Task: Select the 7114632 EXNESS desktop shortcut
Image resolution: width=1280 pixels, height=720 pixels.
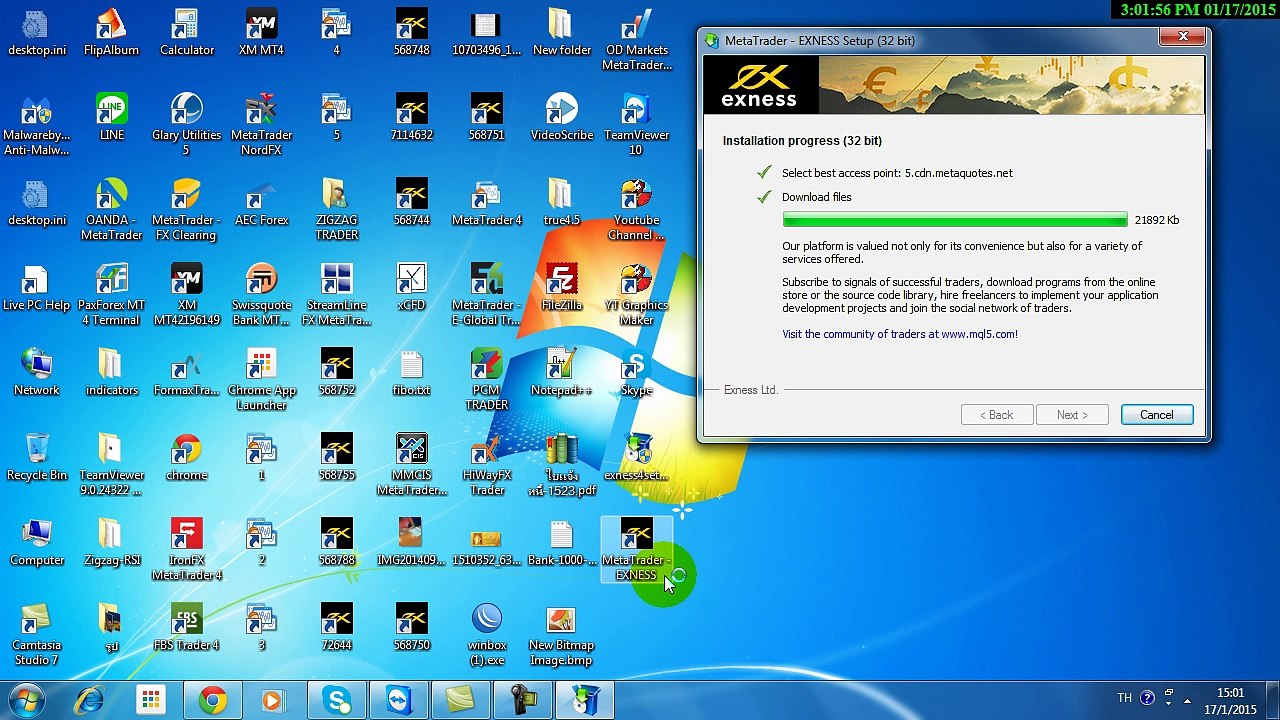Action: [411, 117]
